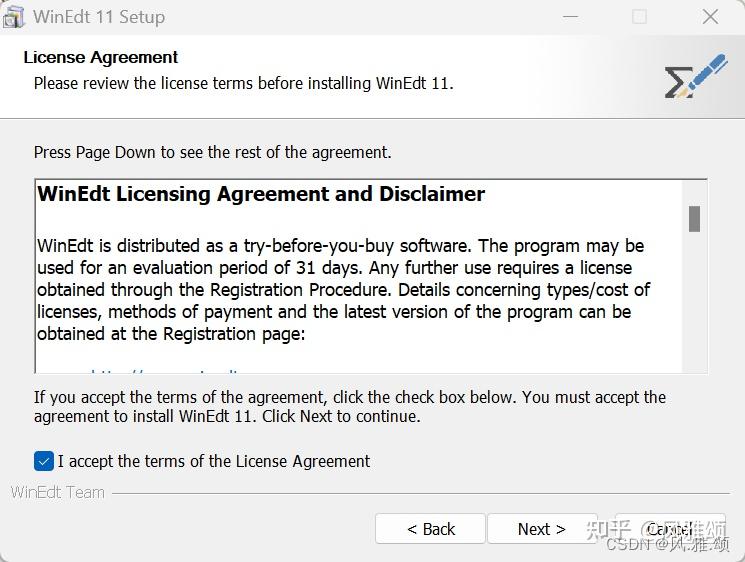
Task: Click the license text scrollbar thumb
Action: (x=694, y=218)
